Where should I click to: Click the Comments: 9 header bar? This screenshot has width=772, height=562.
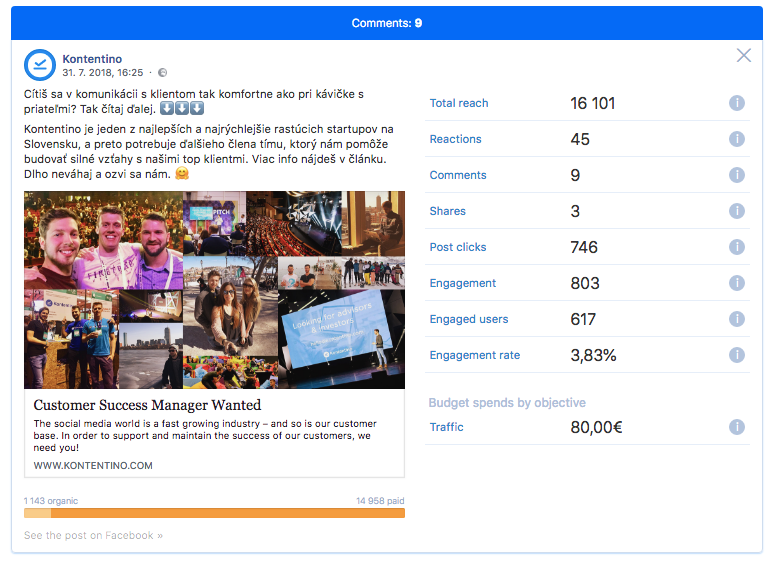(386, 23)
